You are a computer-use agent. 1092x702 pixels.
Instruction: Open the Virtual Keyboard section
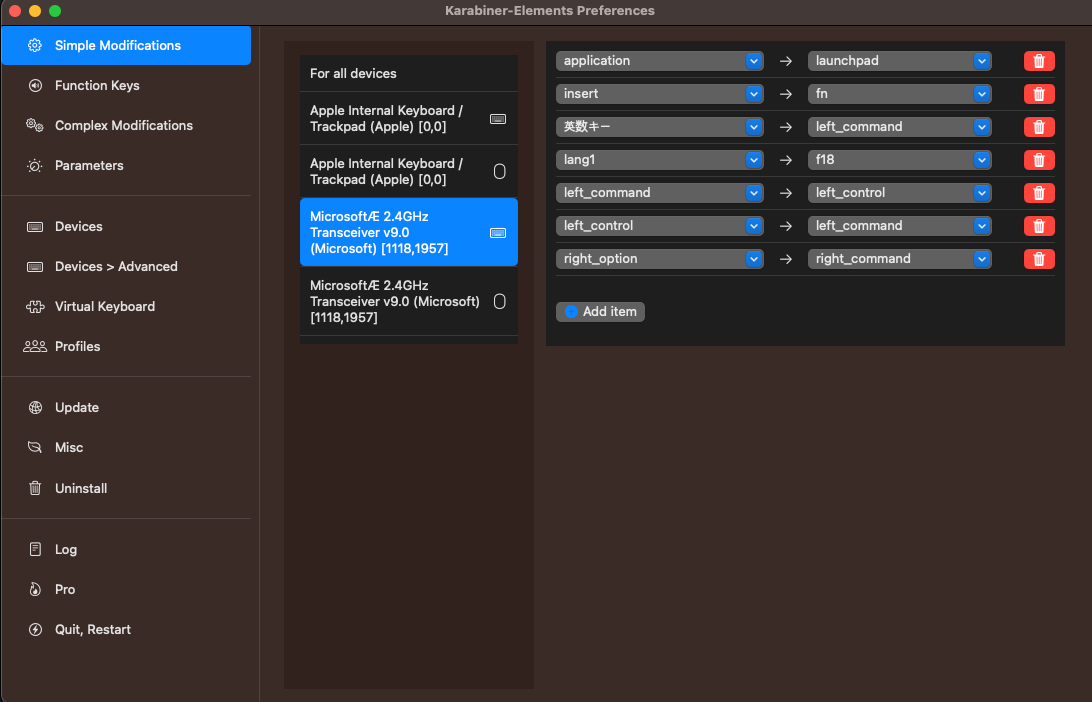click(104, 307)
